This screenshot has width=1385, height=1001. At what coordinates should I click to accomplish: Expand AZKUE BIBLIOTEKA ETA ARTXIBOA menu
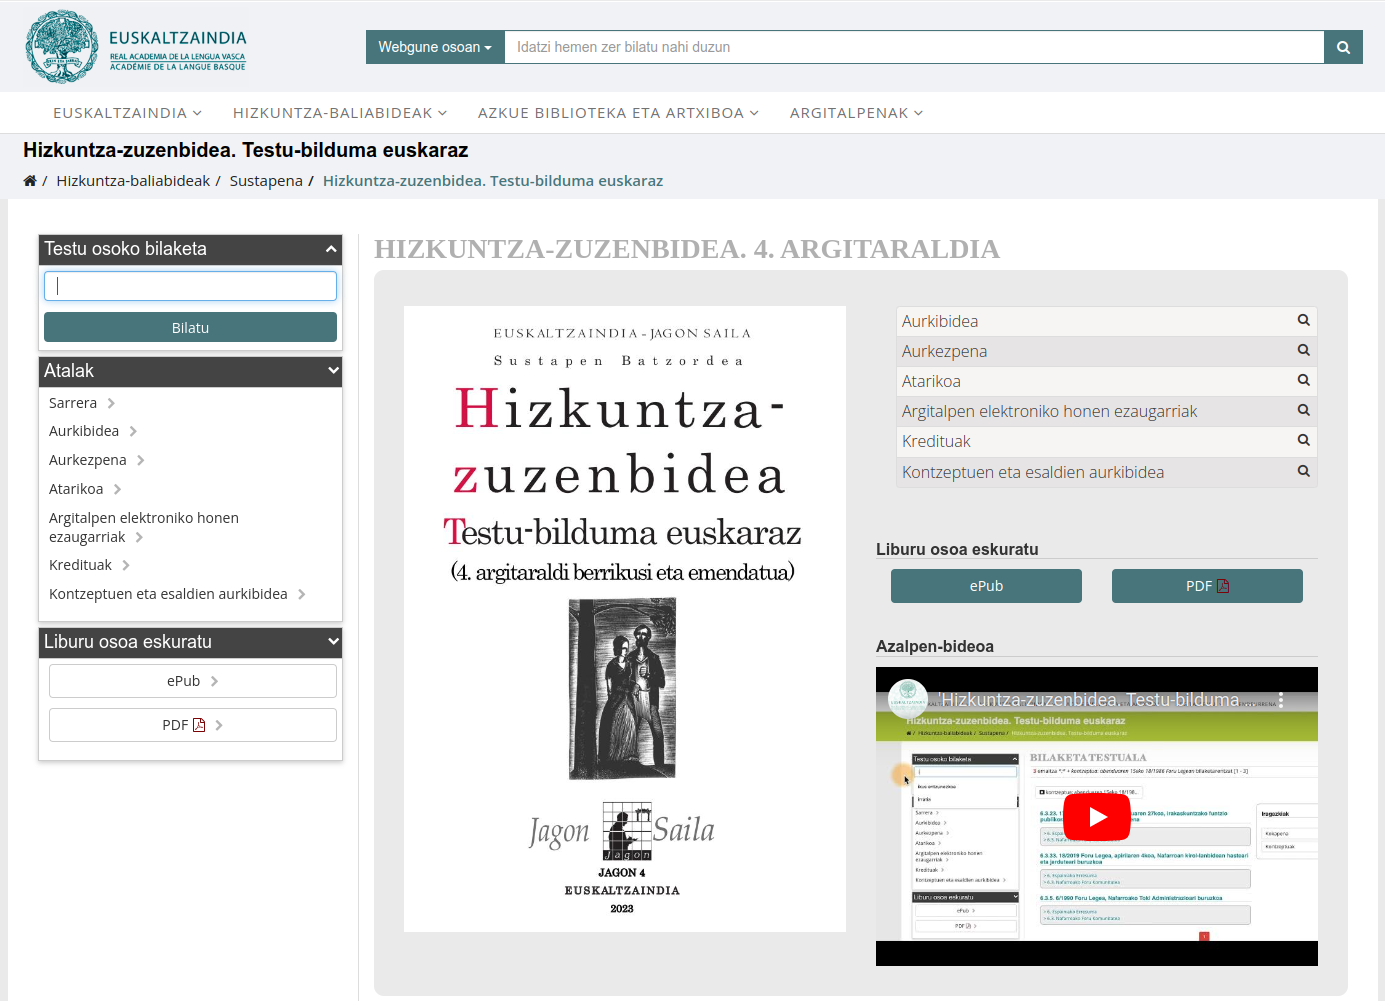point(618,113)
